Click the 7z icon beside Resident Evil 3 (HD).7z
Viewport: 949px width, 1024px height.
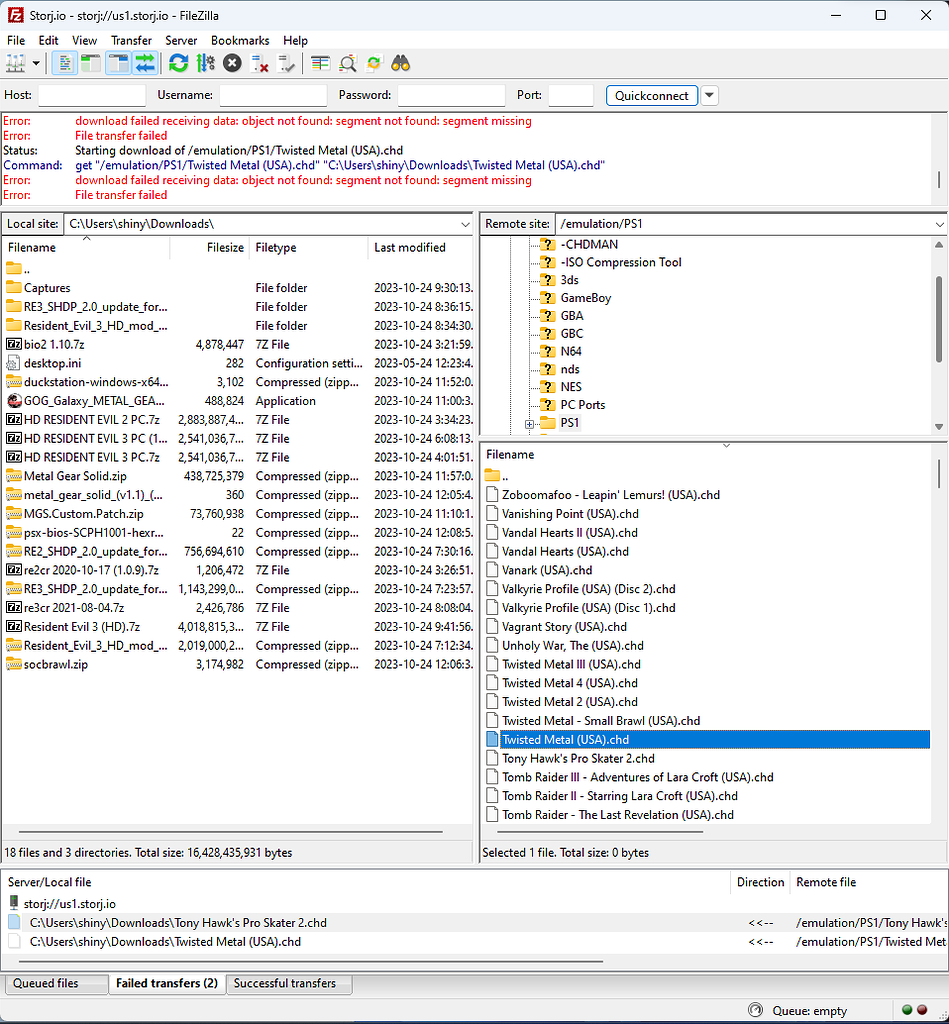(x=13, y=626)
